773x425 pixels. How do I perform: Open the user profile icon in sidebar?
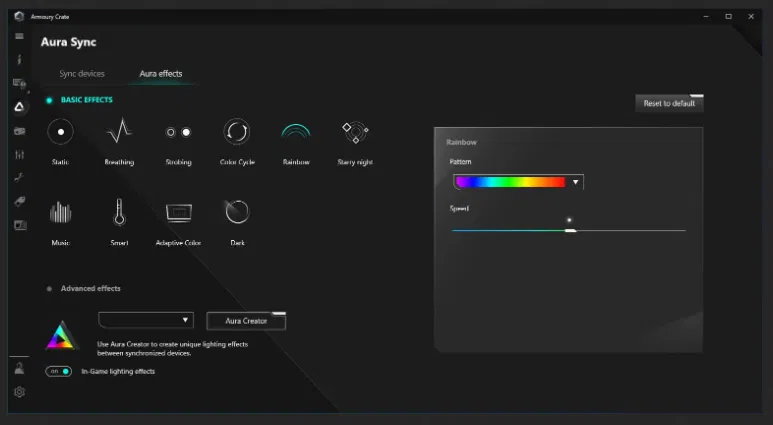19,368
